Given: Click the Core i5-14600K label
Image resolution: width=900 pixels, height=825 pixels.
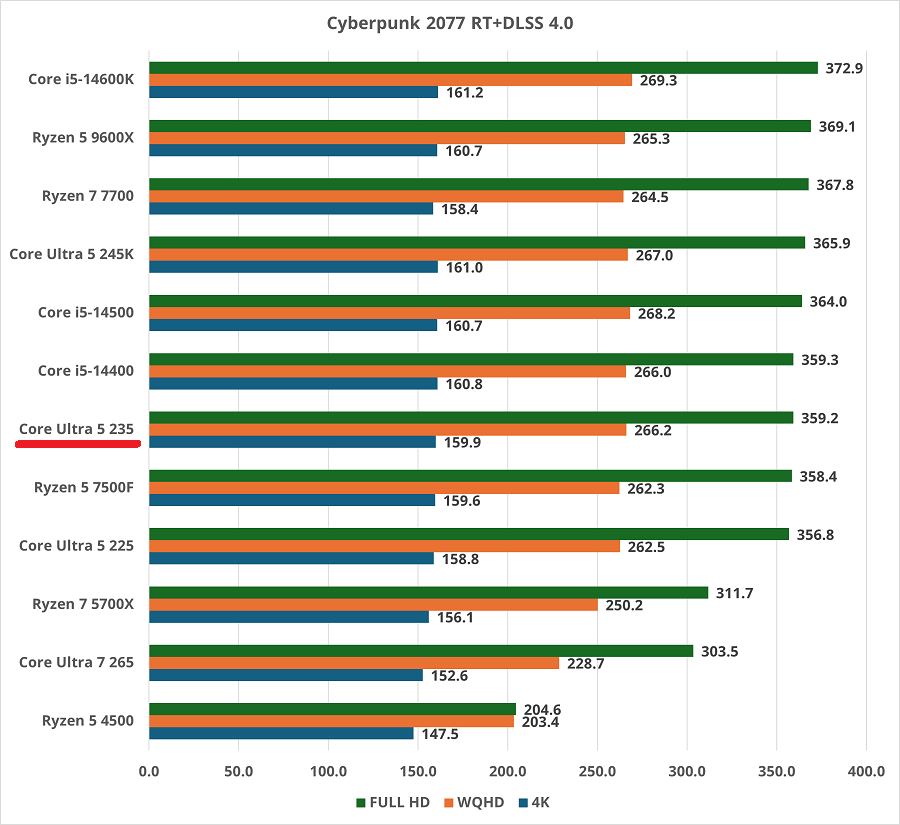Looking at the screenshot, I should pos(81,79).
